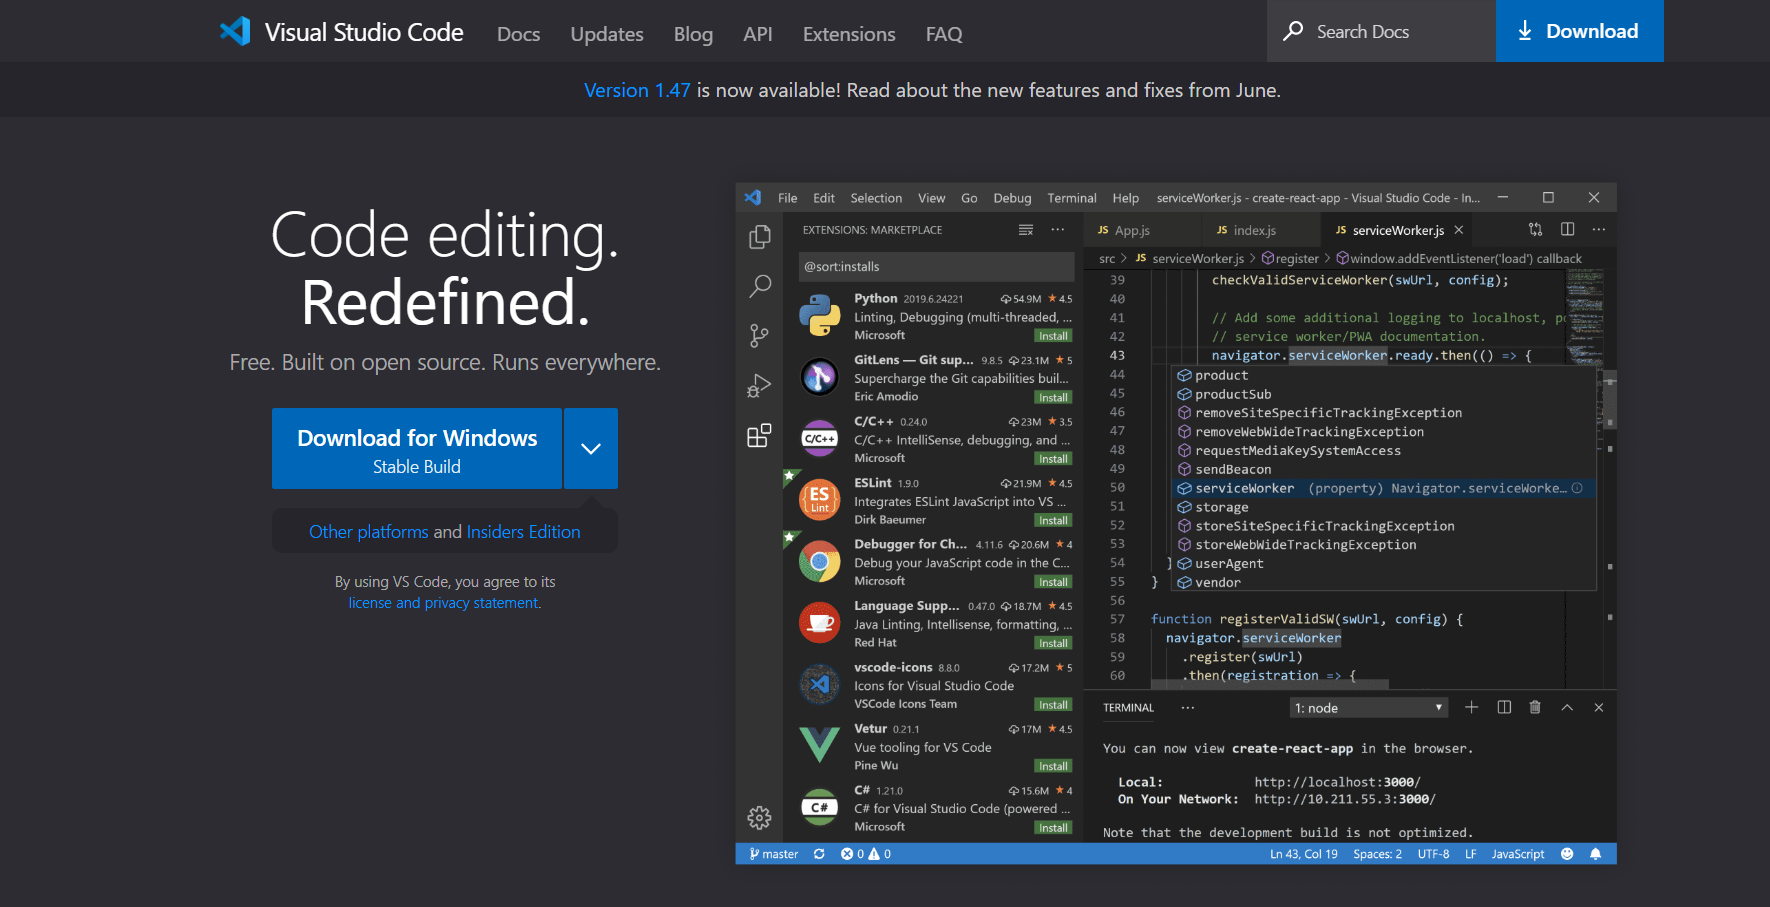
Task: Click the @sort:installs search box
Action: point(937,267)
